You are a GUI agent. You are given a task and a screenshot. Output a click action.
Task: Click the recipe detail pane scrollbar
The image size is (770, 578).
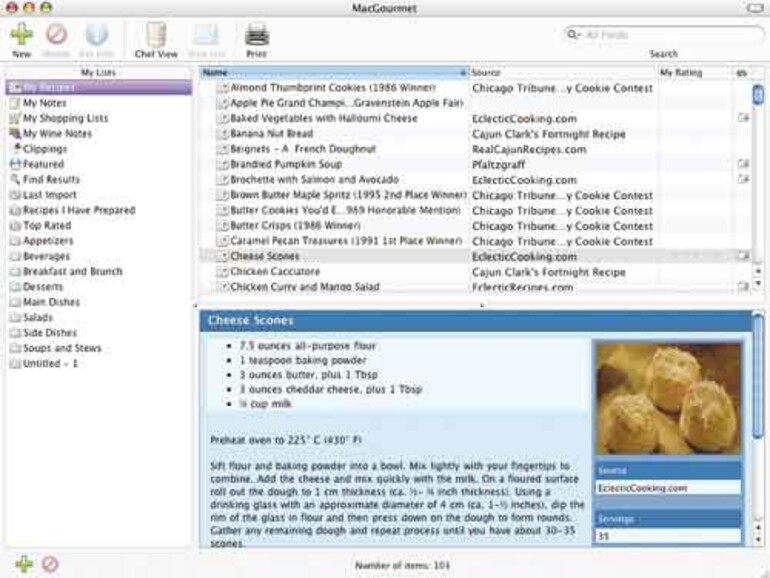click(759, 376)
